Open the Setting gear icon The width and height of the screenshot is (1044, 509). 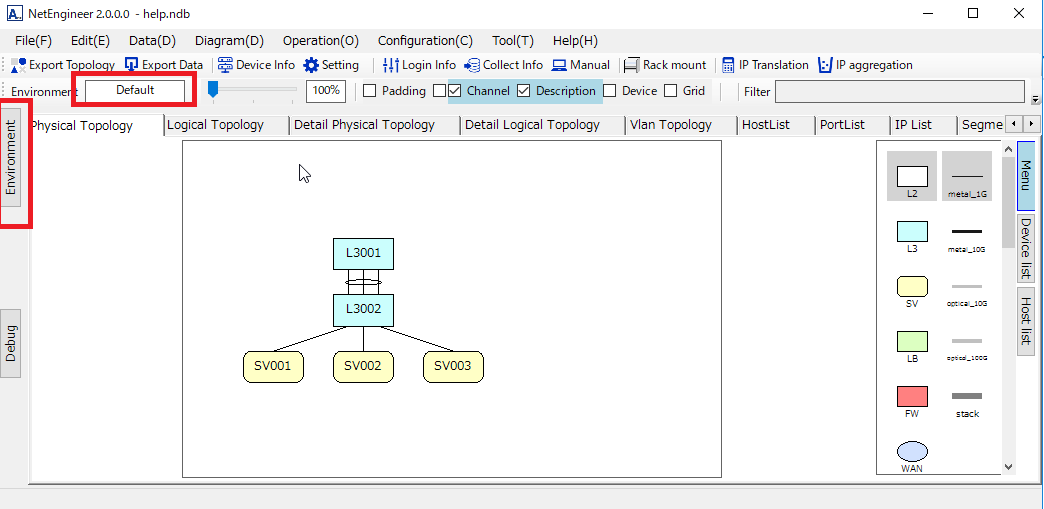tap(311, 65)
